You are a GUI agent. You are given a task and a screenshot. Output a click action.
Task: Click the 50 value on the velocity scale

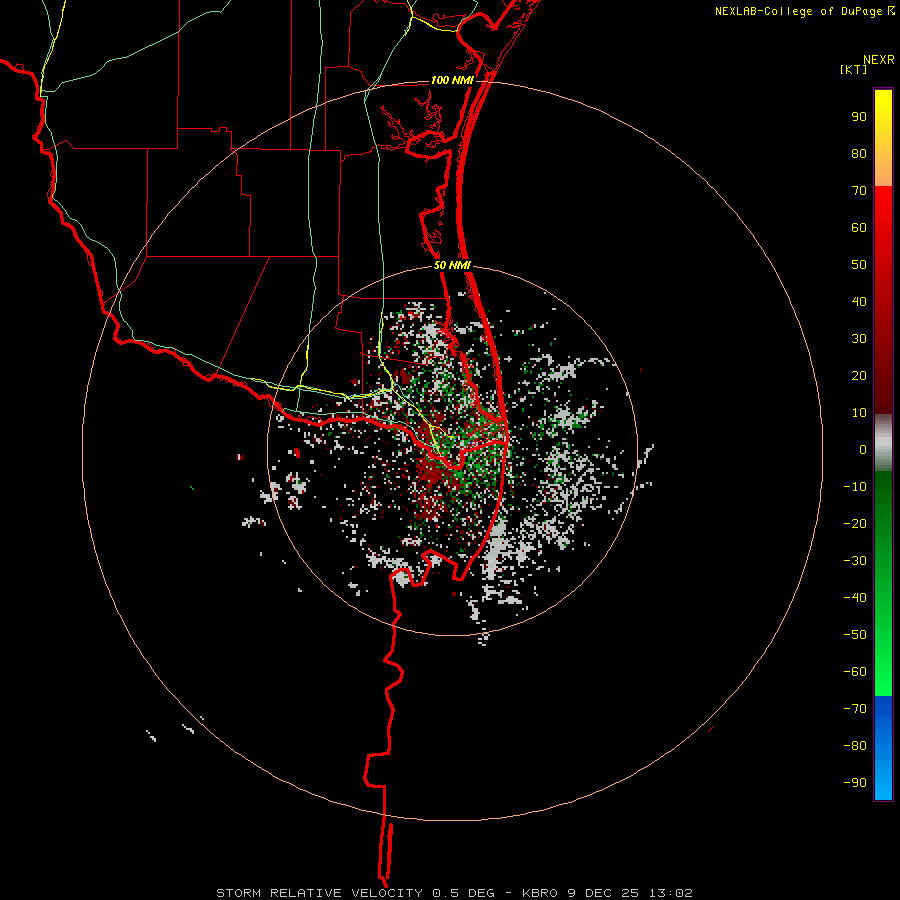(859, 265)
